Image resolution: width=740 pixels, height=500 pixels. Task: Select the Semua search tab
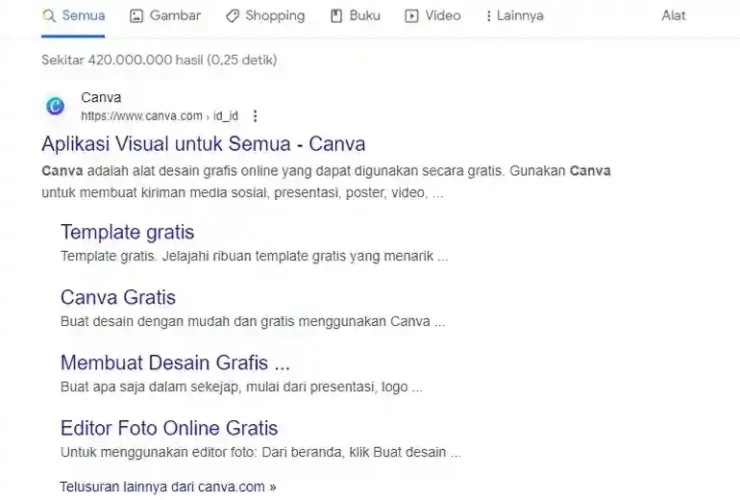point(73,16)
